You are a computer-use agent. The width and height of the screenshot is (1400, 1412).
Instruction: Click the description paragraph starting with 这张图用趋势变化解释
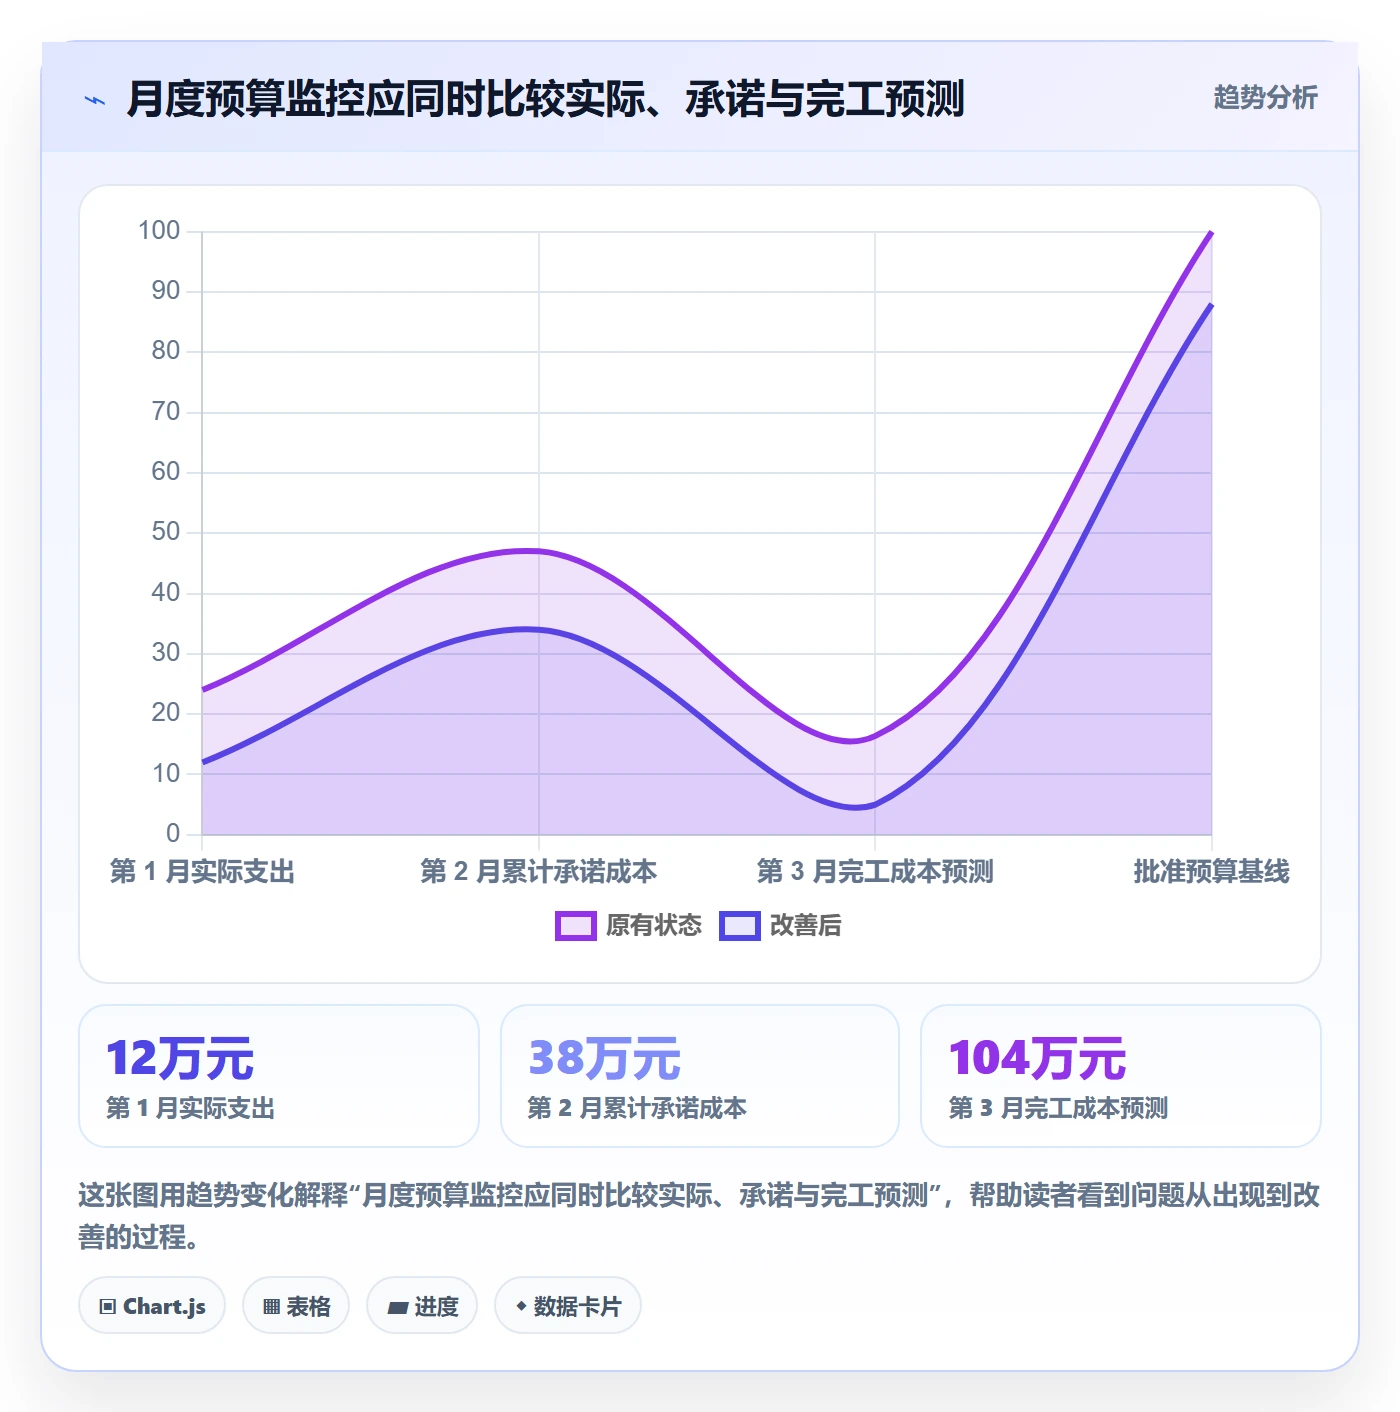coord(699,1216)
